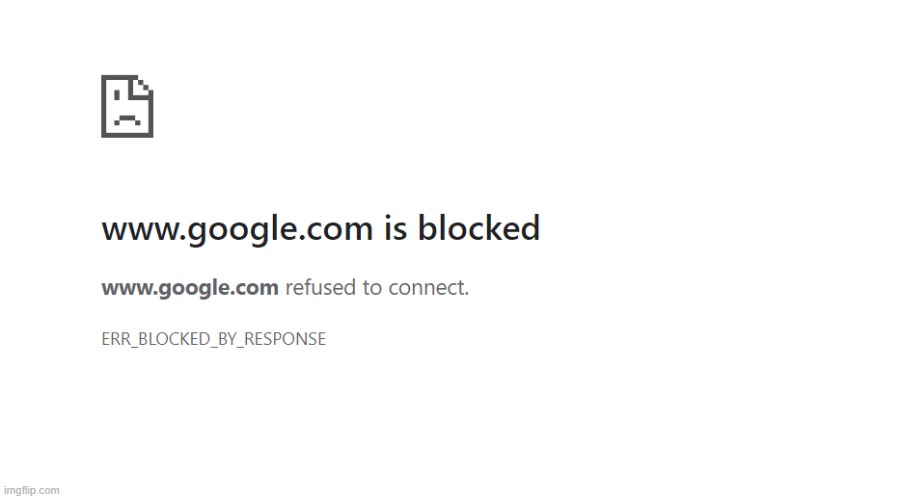This screenshot has width=901, height=499.
Task: Click "www" at the start of the heading
Action: click(x=132, y=229)
